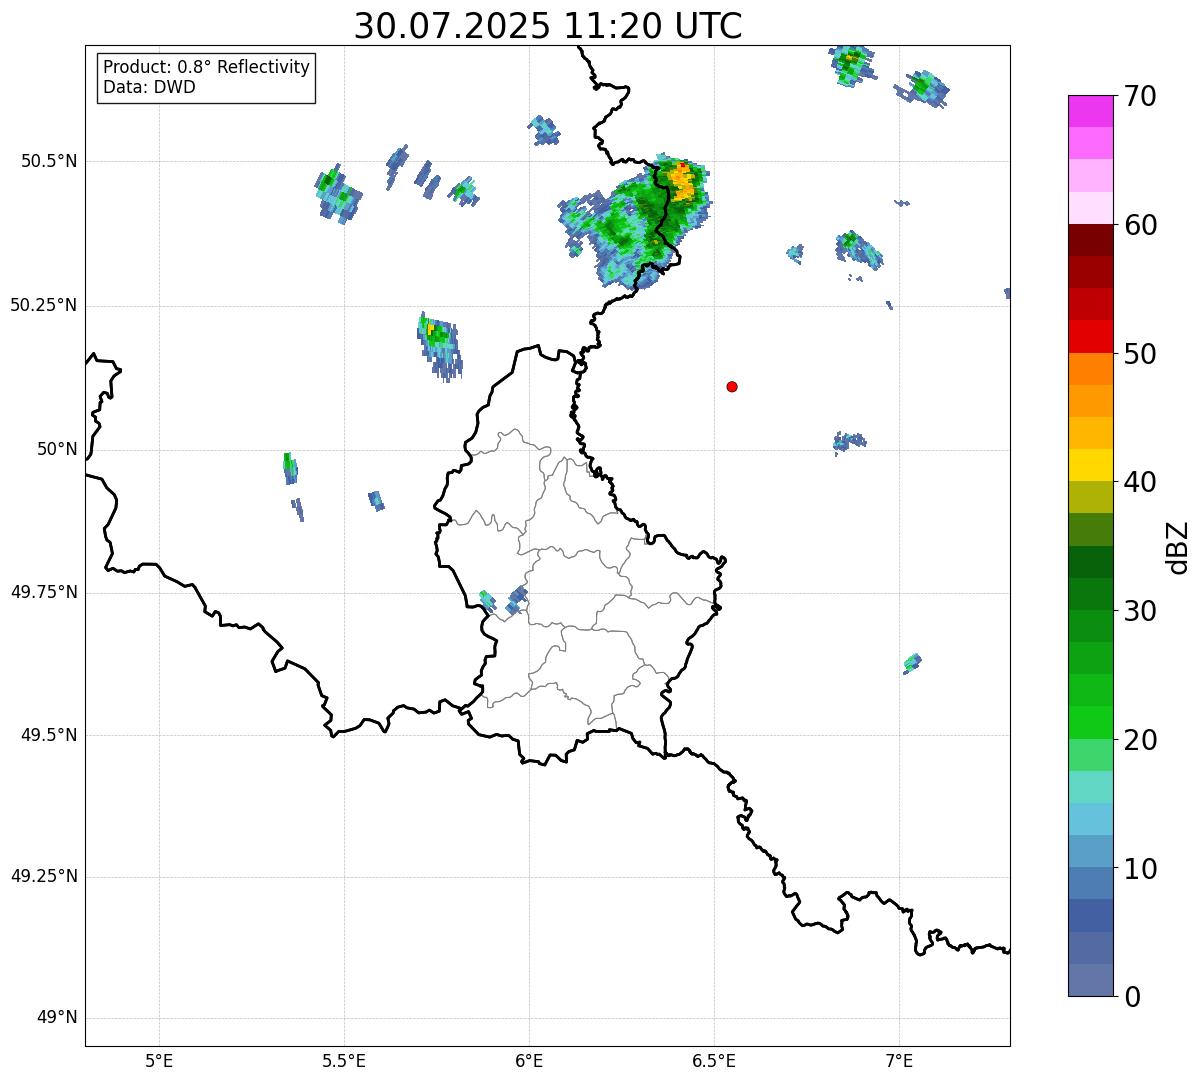Click the colorbar tick label 20
Viewport: 1202px width, 1081px height.
pos(1139,740)
